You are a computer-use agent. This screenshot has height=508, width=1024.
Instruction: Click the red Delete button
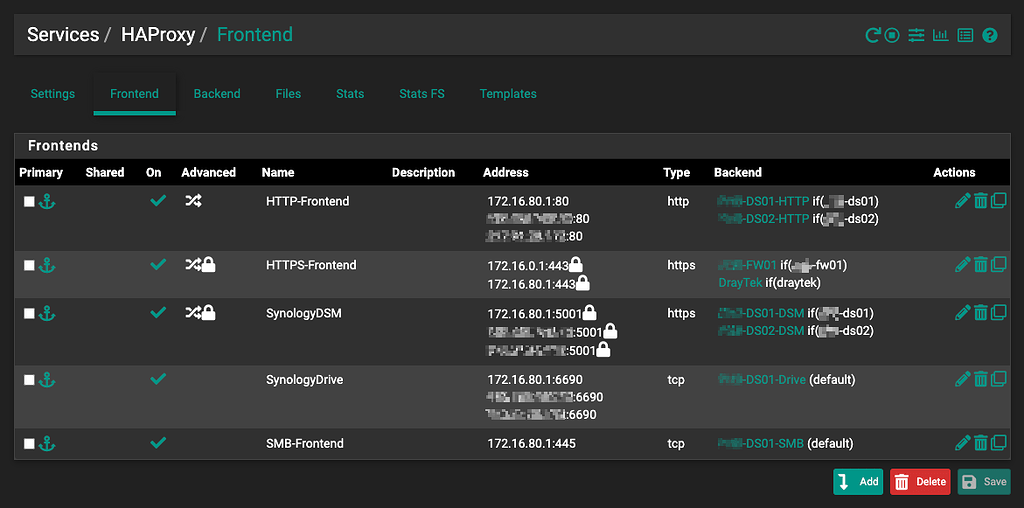point(920,482)
